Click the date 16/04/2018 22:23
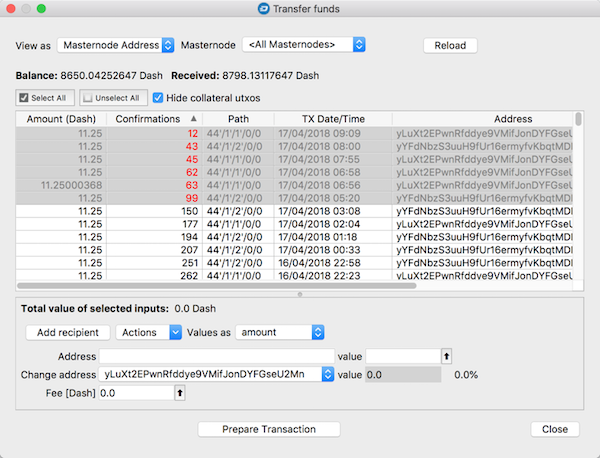The image size is (600, 458). [319, 275]
